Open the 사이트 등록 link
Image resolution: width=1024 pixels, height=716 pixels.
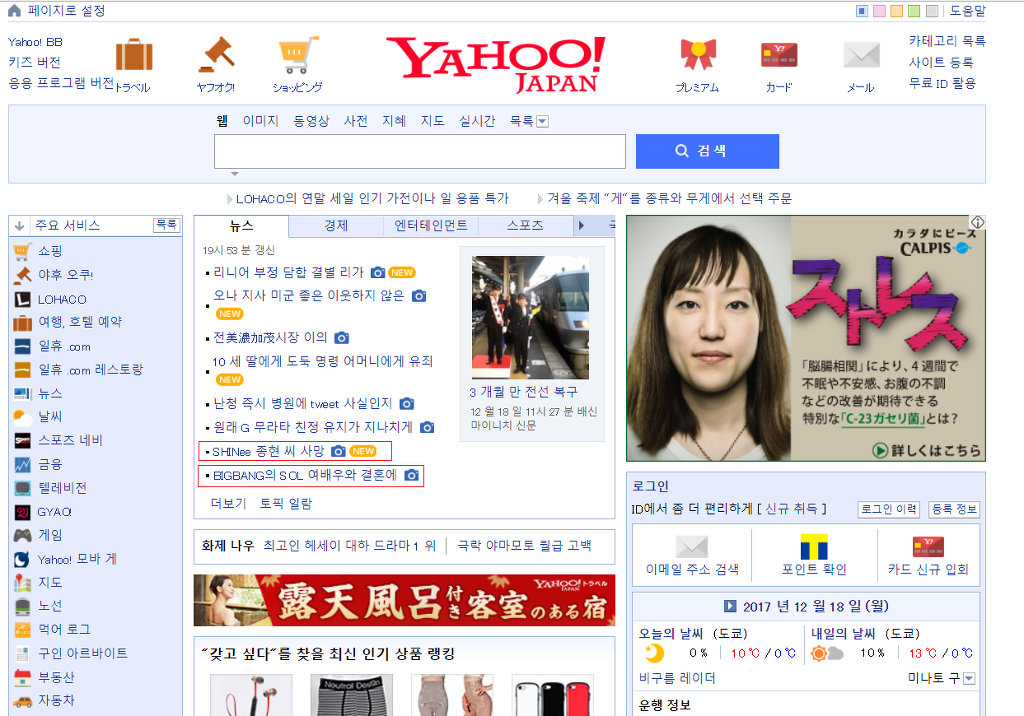940,63
